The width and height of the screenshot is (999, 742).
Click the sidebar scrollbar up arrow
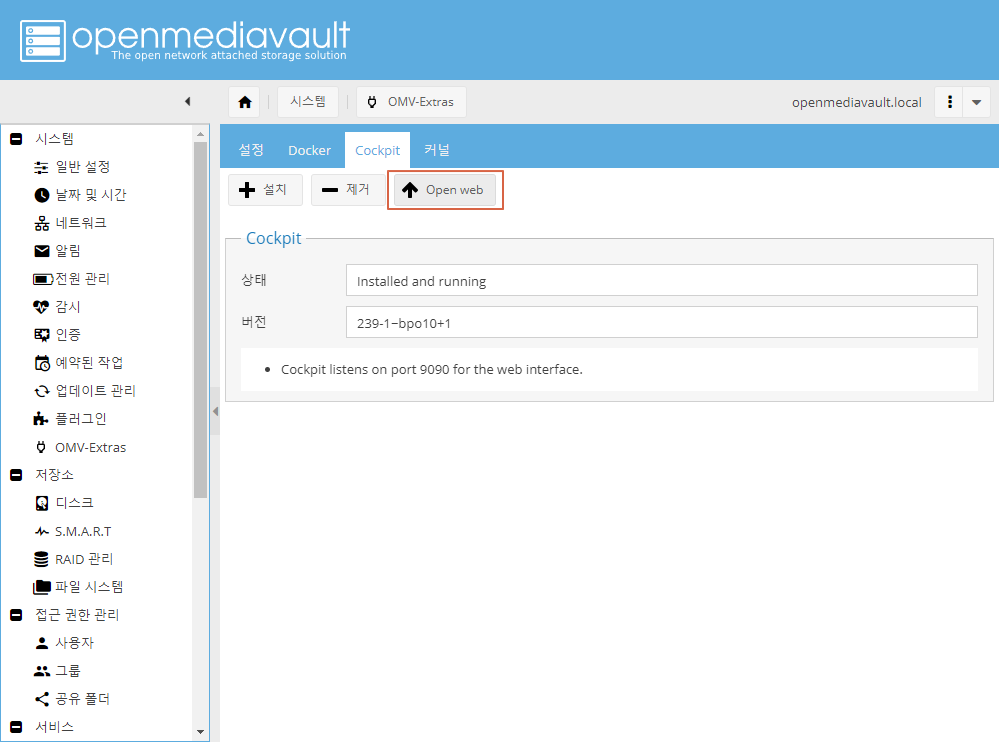(x=200, y=134)
